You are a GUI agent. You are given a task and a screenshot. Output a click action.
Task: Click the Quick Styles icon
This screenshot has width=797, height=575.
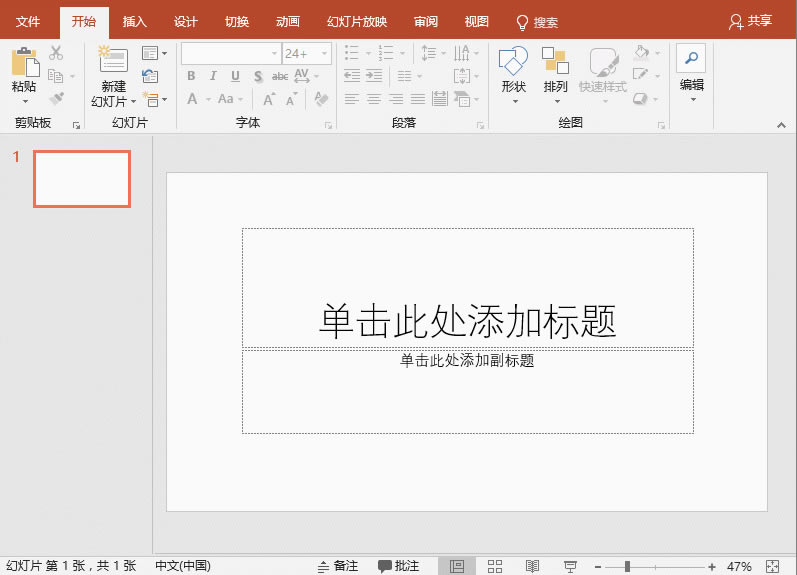click(x=603, y=62)
